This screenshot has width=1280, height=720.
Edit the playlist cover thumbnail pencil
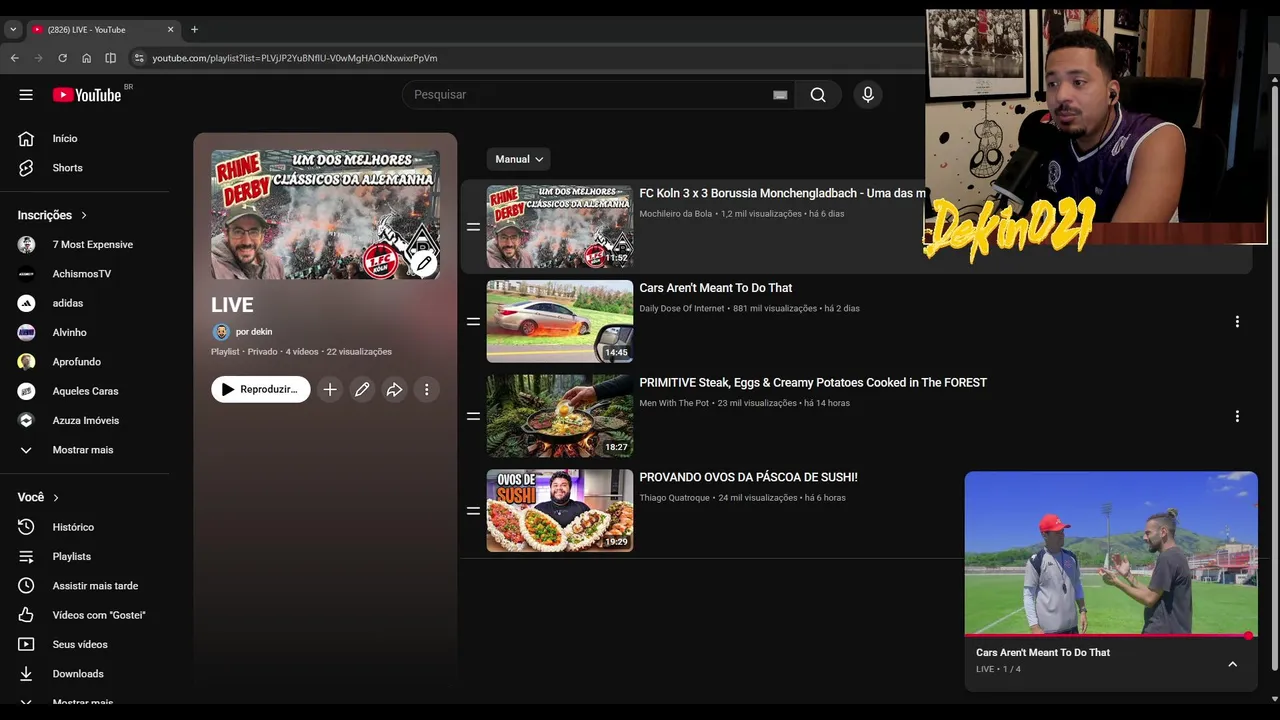point(424,263)
